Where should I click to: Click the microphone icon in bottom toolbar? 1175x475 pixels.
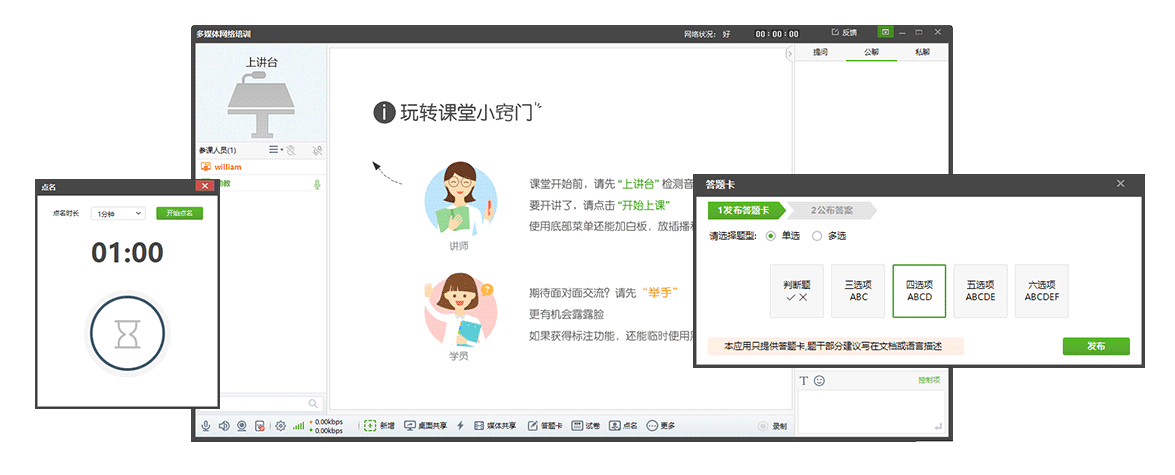(206, 426)
